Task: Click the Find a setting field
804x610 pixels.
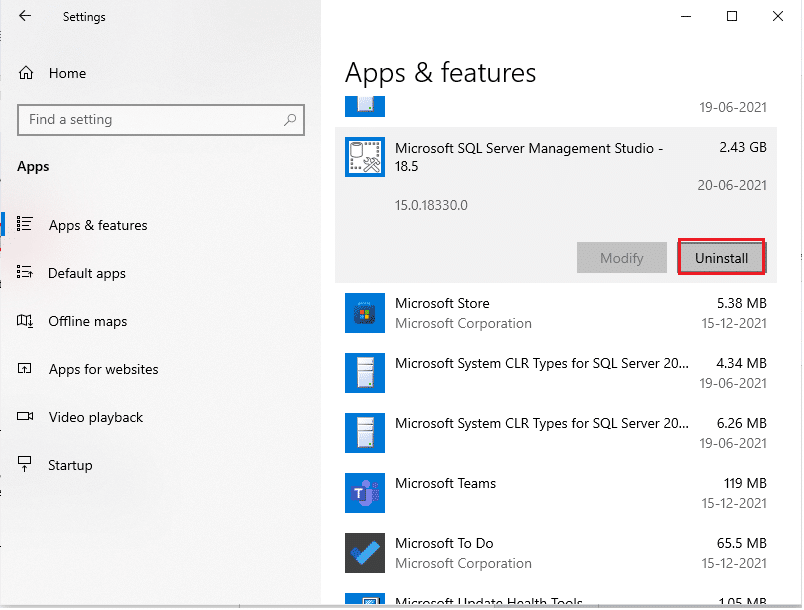Action: point(150,120)
